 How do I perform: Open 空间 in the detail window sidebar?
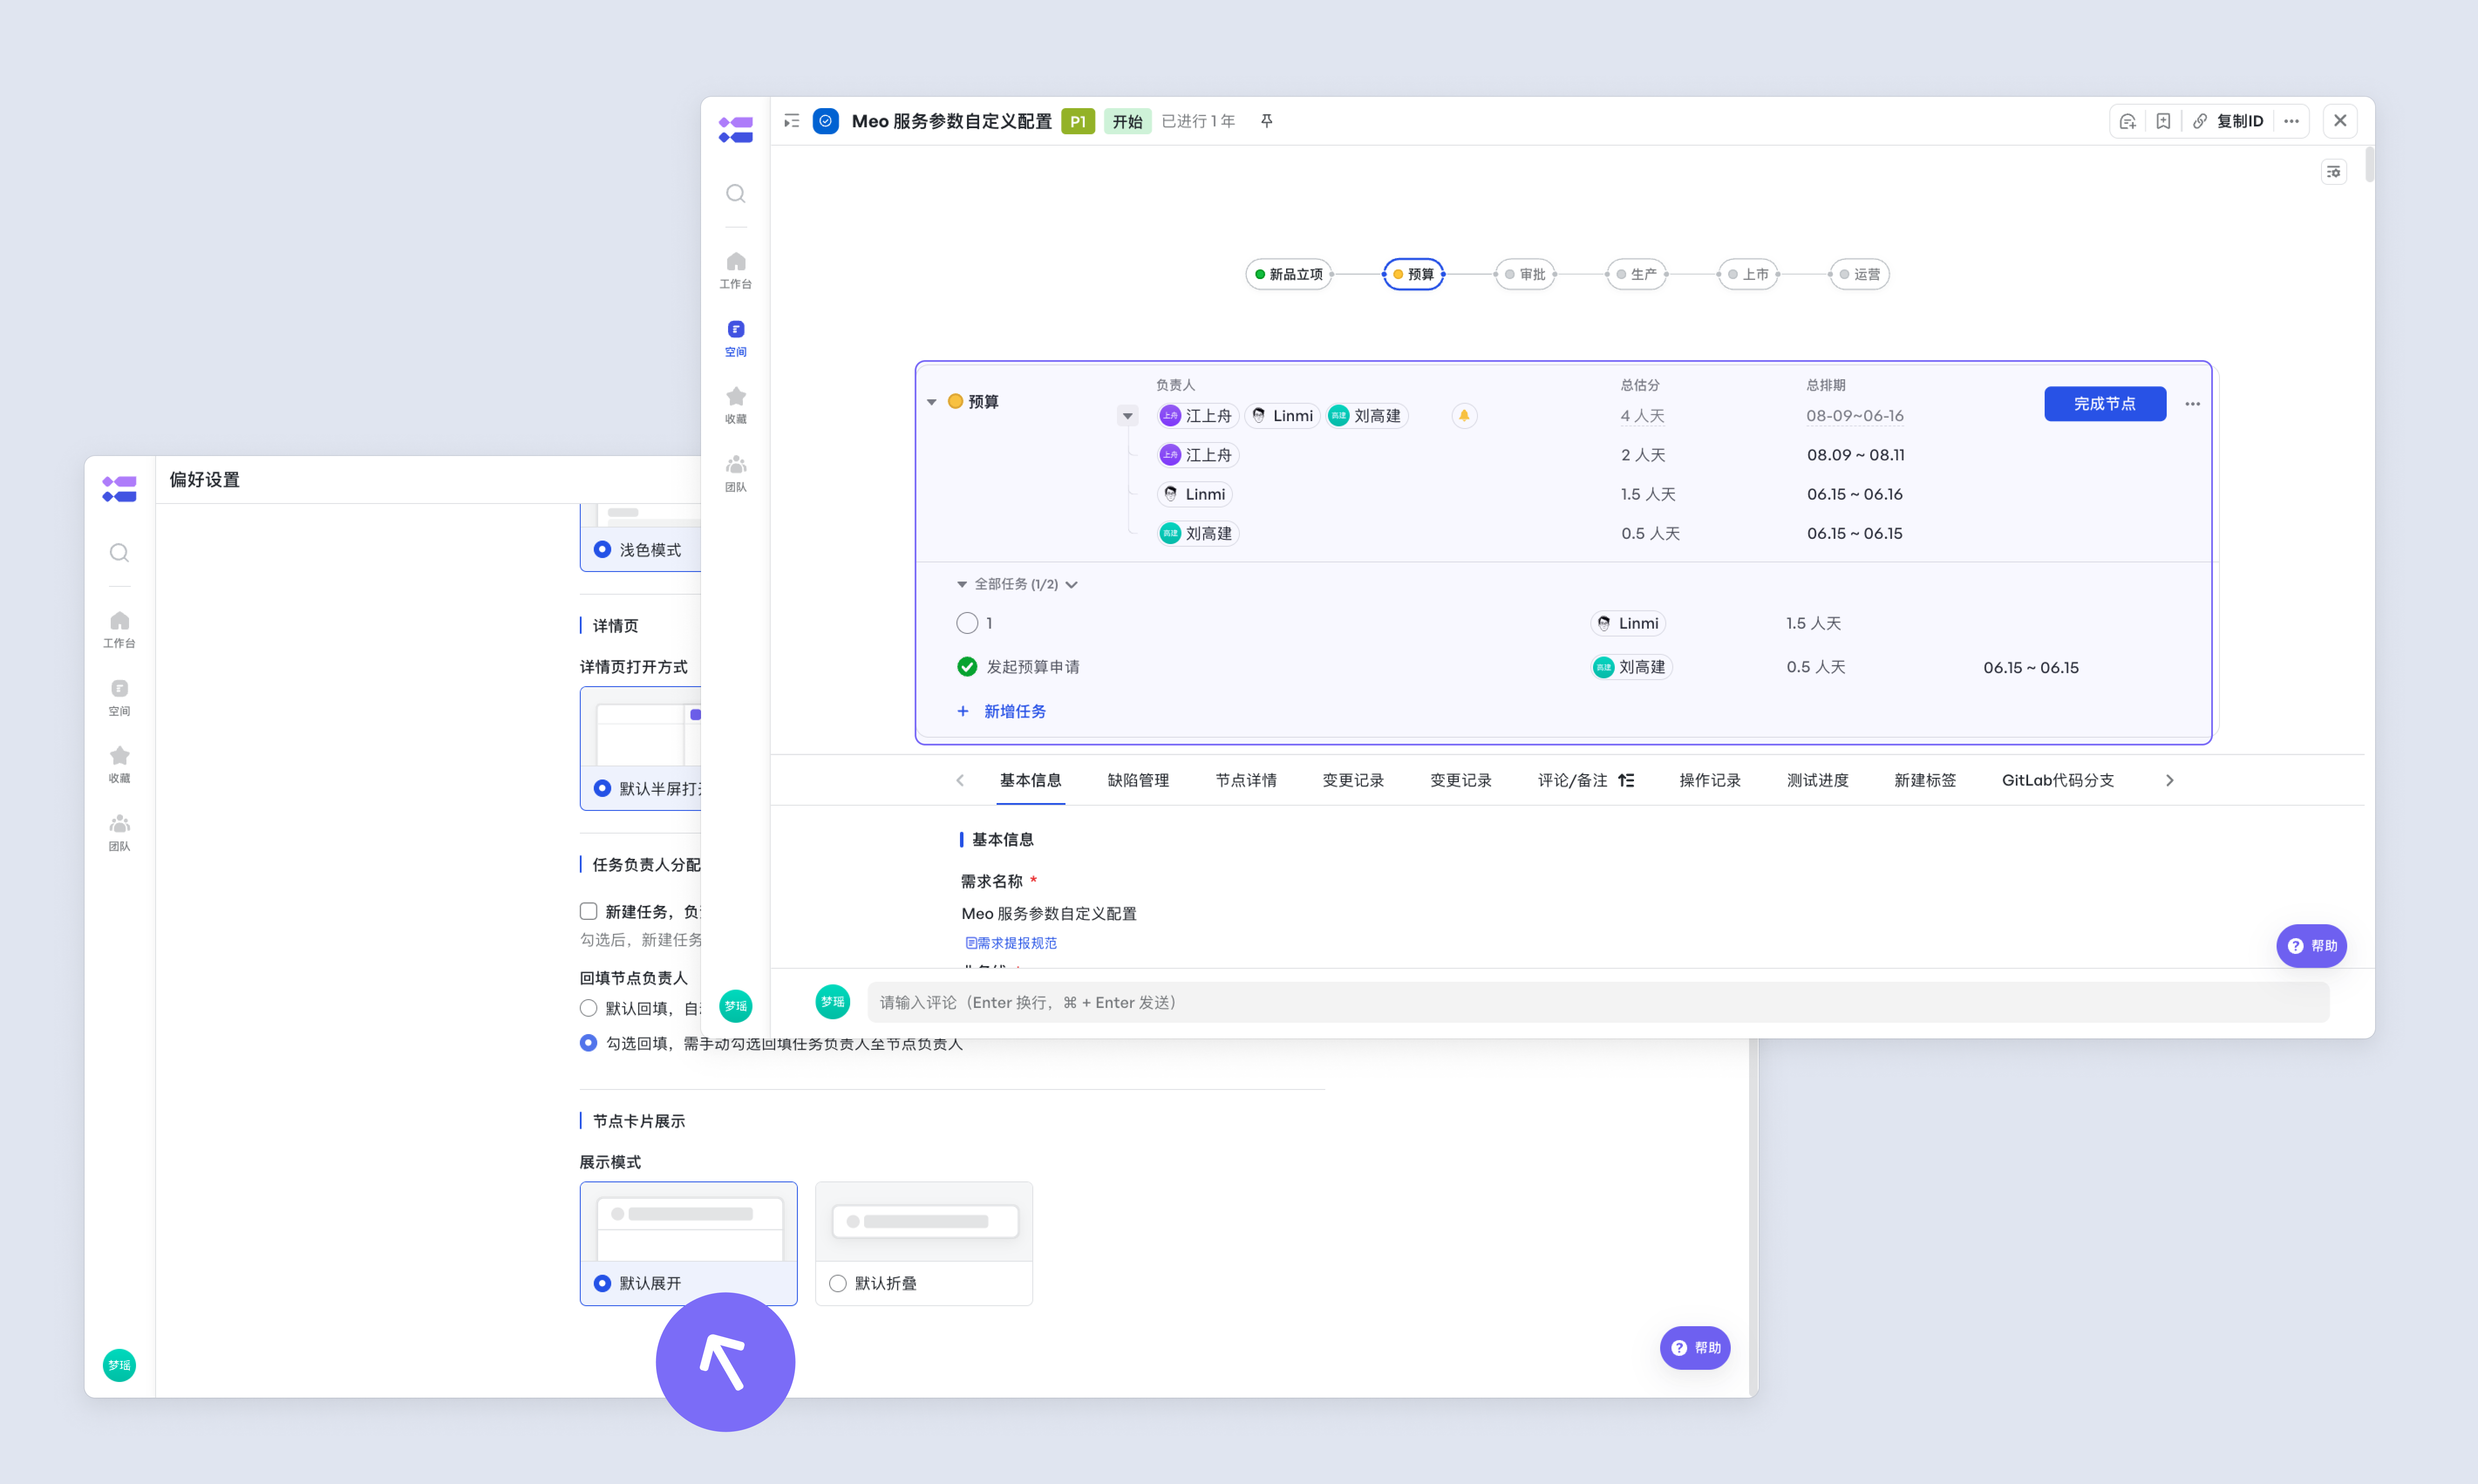click(735, 338)
